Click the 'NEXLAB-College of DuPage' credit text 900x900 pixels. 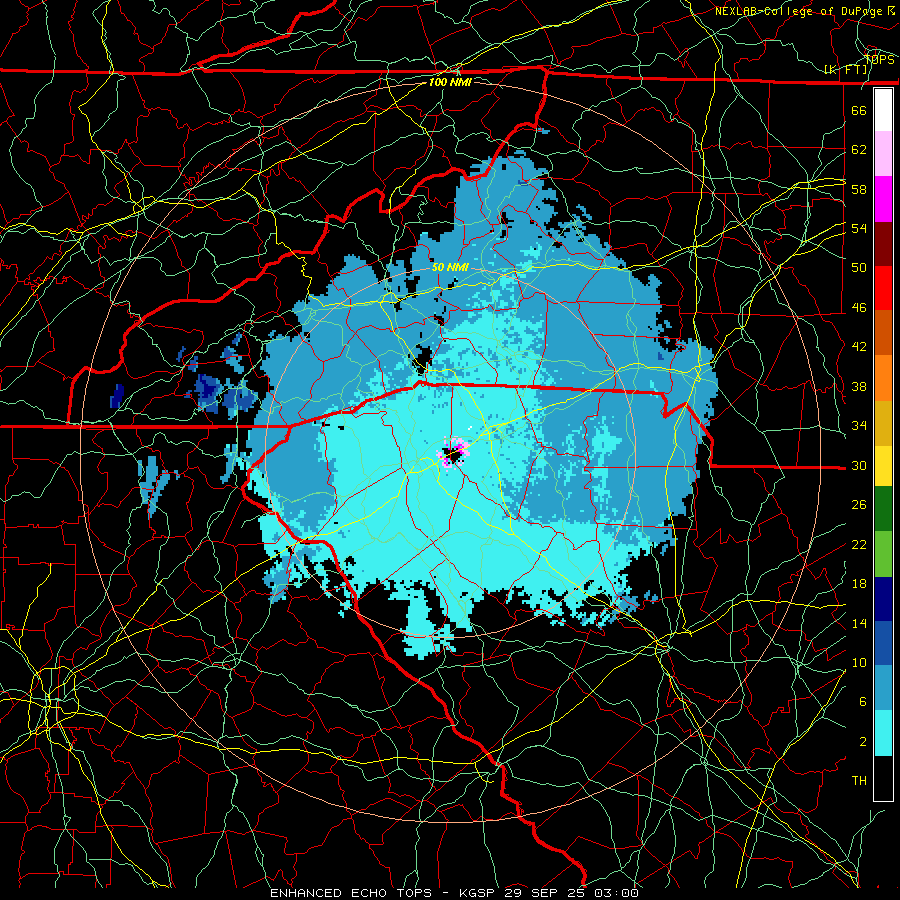(799, 11)
